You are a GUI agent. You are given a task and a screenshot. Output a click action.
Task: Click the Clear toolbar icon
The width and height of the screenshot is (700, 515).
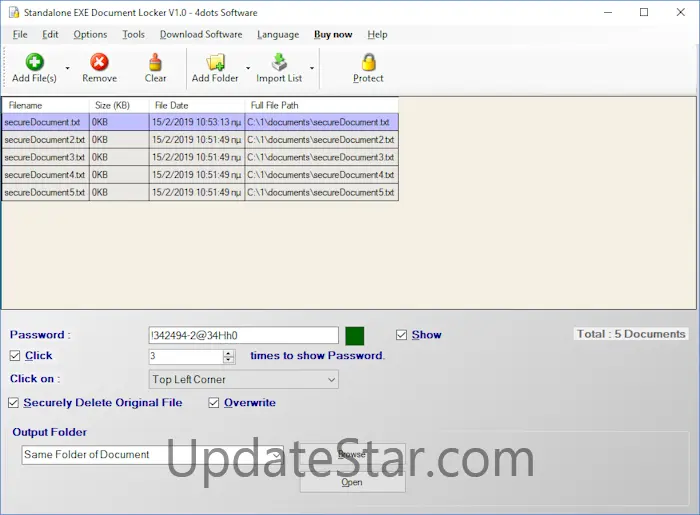155,63
